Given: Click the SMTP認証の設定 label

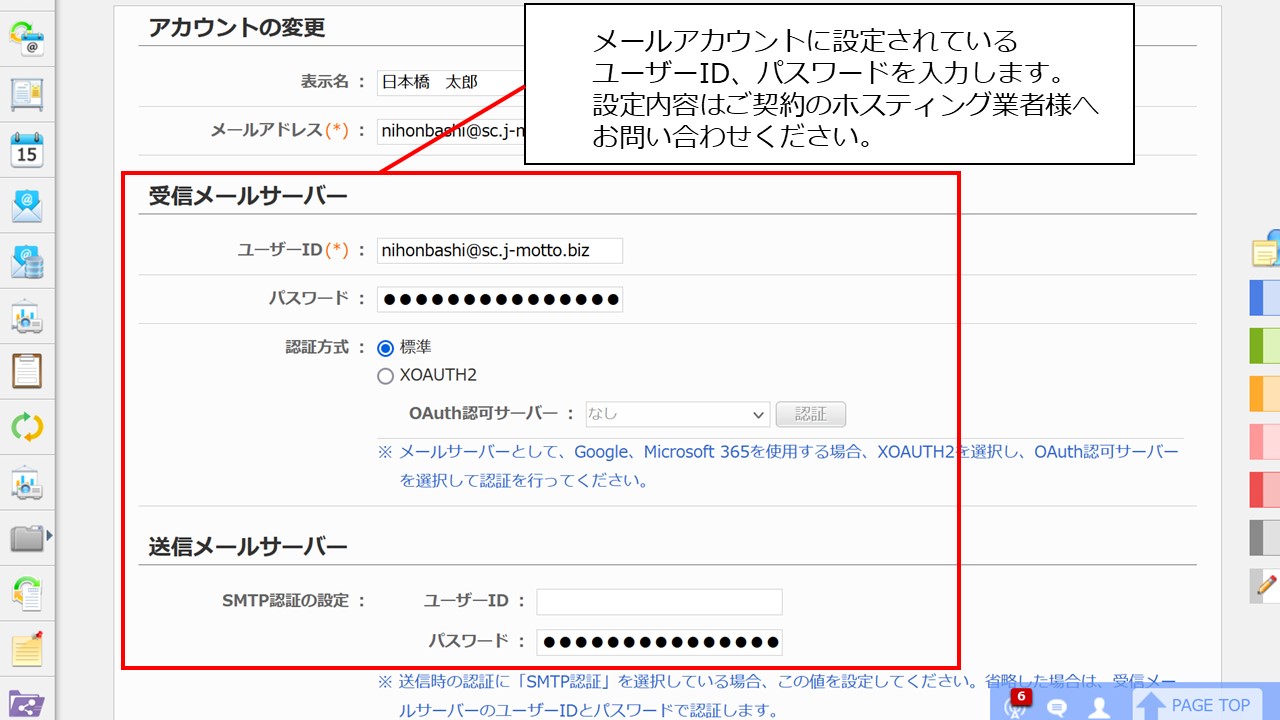Looking at the screenshot, I should pyautogui.click(x=285, y=601).
